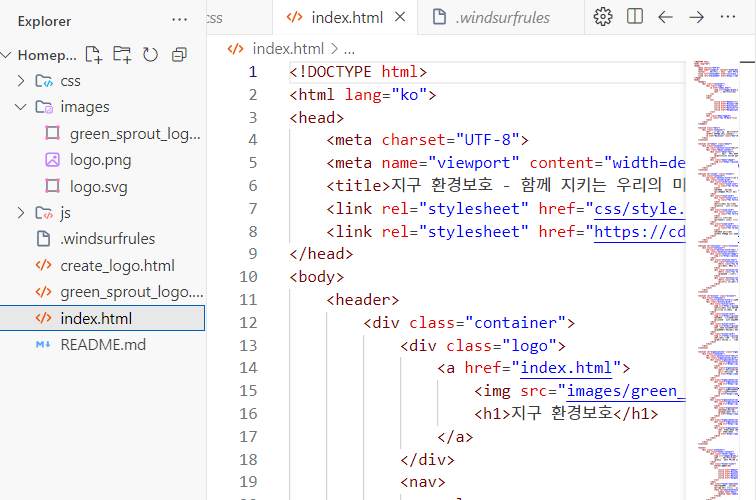Collapse all folders in Explorer

point(179,55)
